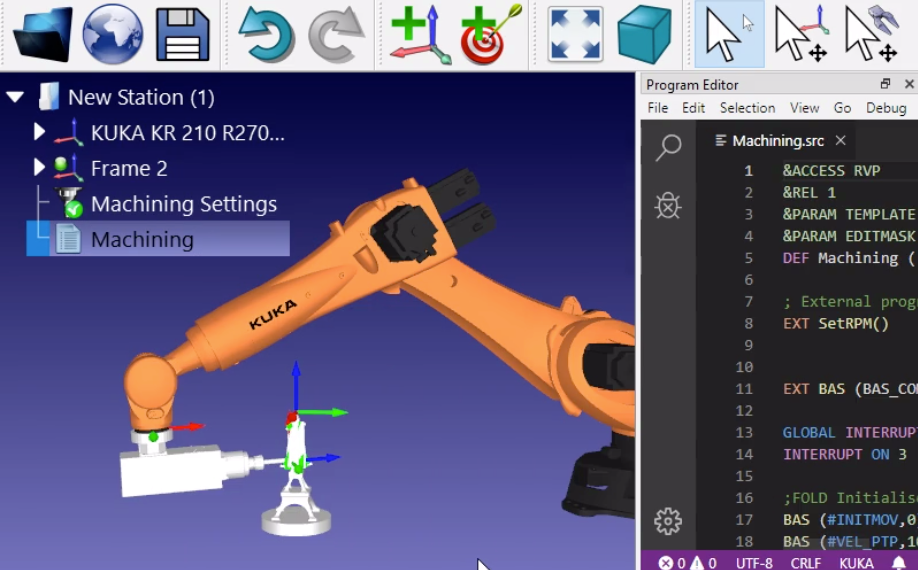
Task: Add a new reference frame
Action: tap(420, 35)
